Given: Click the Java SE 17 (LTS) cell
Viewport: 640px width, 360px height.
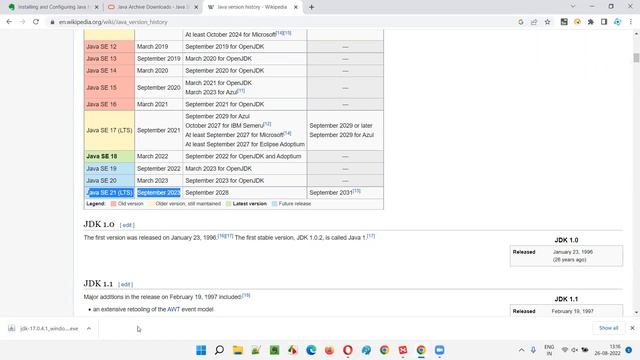Looking at the screenshot, I should coord(109,130).
